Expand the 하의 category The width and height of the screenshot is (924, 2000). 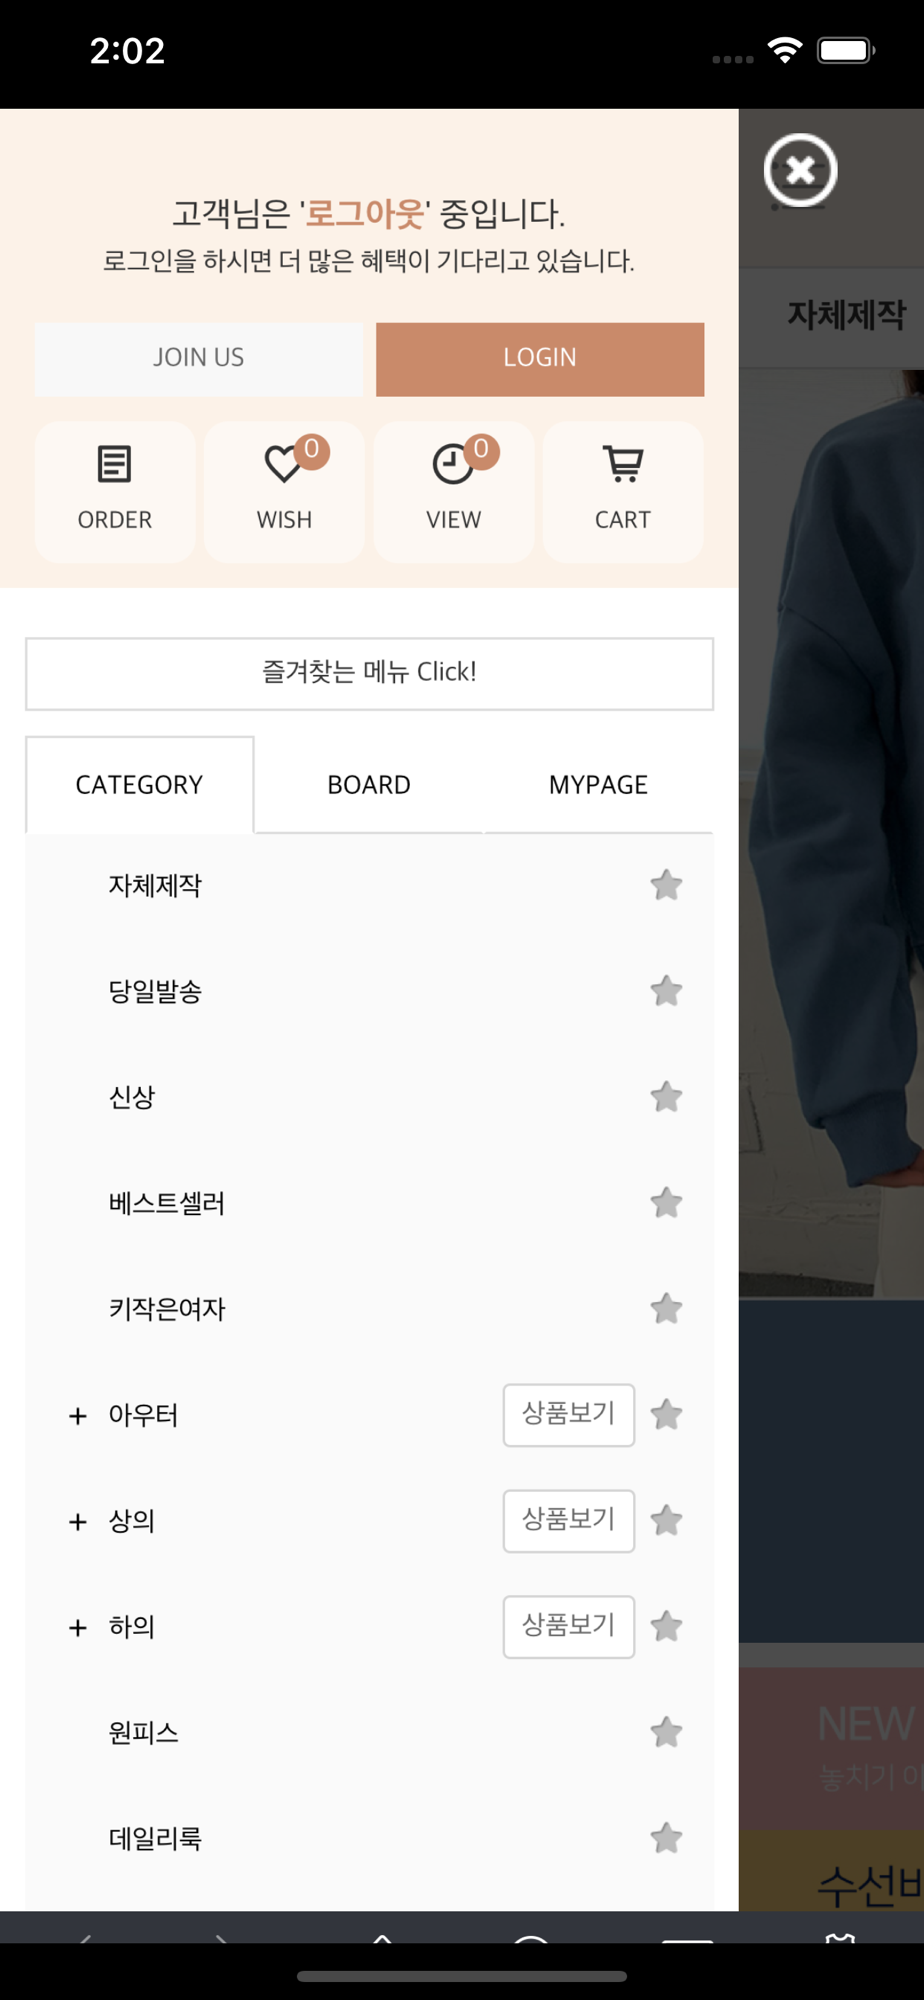[78, 1628]
